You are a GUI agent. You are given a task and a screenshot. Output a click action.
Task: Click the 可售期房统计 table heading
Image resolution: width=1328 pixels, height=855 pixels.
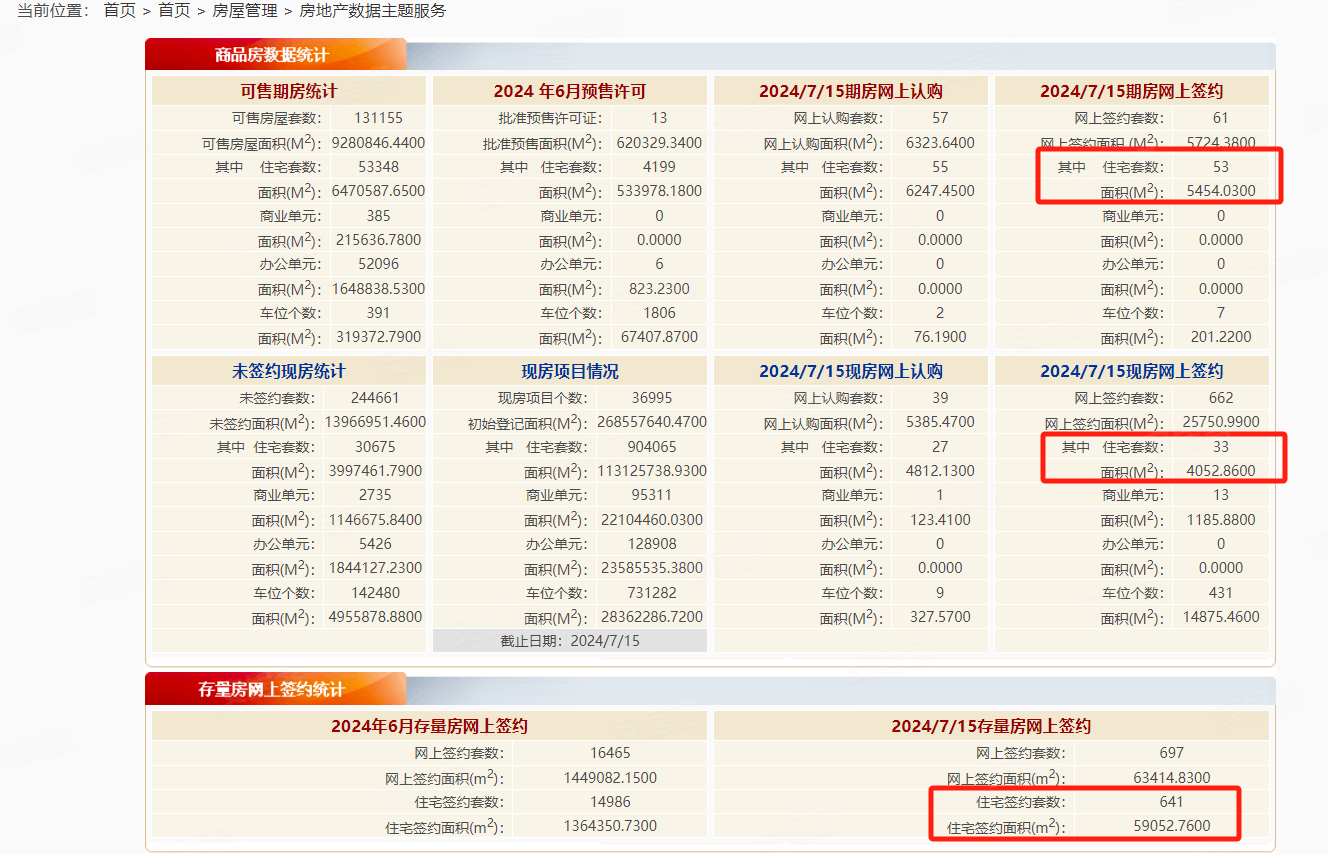click(x=288, y=91)
